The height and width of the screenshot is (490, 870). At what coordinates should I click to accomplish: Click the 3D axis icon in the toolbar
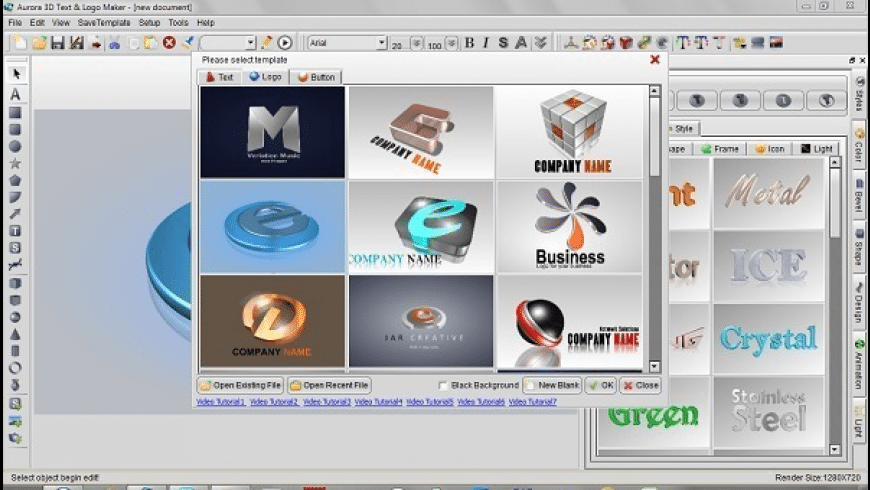click(570, 42)
